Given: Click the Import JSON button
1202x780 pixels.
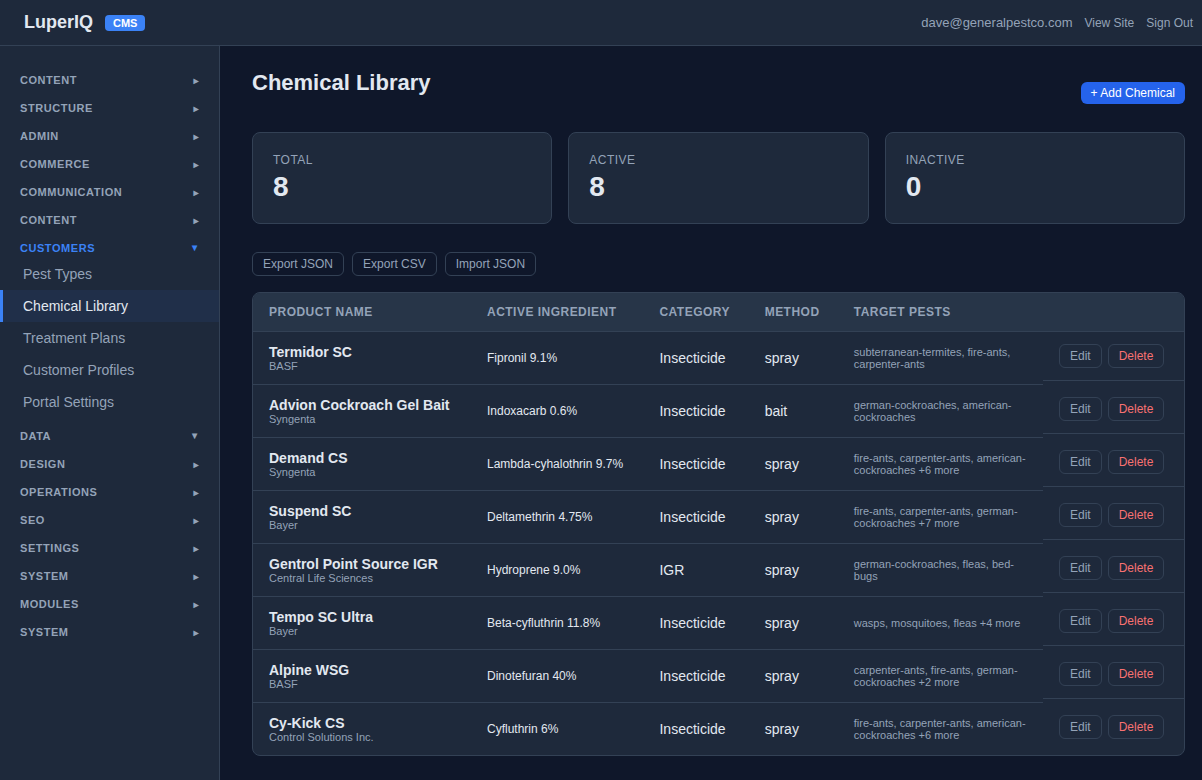Looking at the screenshot, I should pos(490,263).
